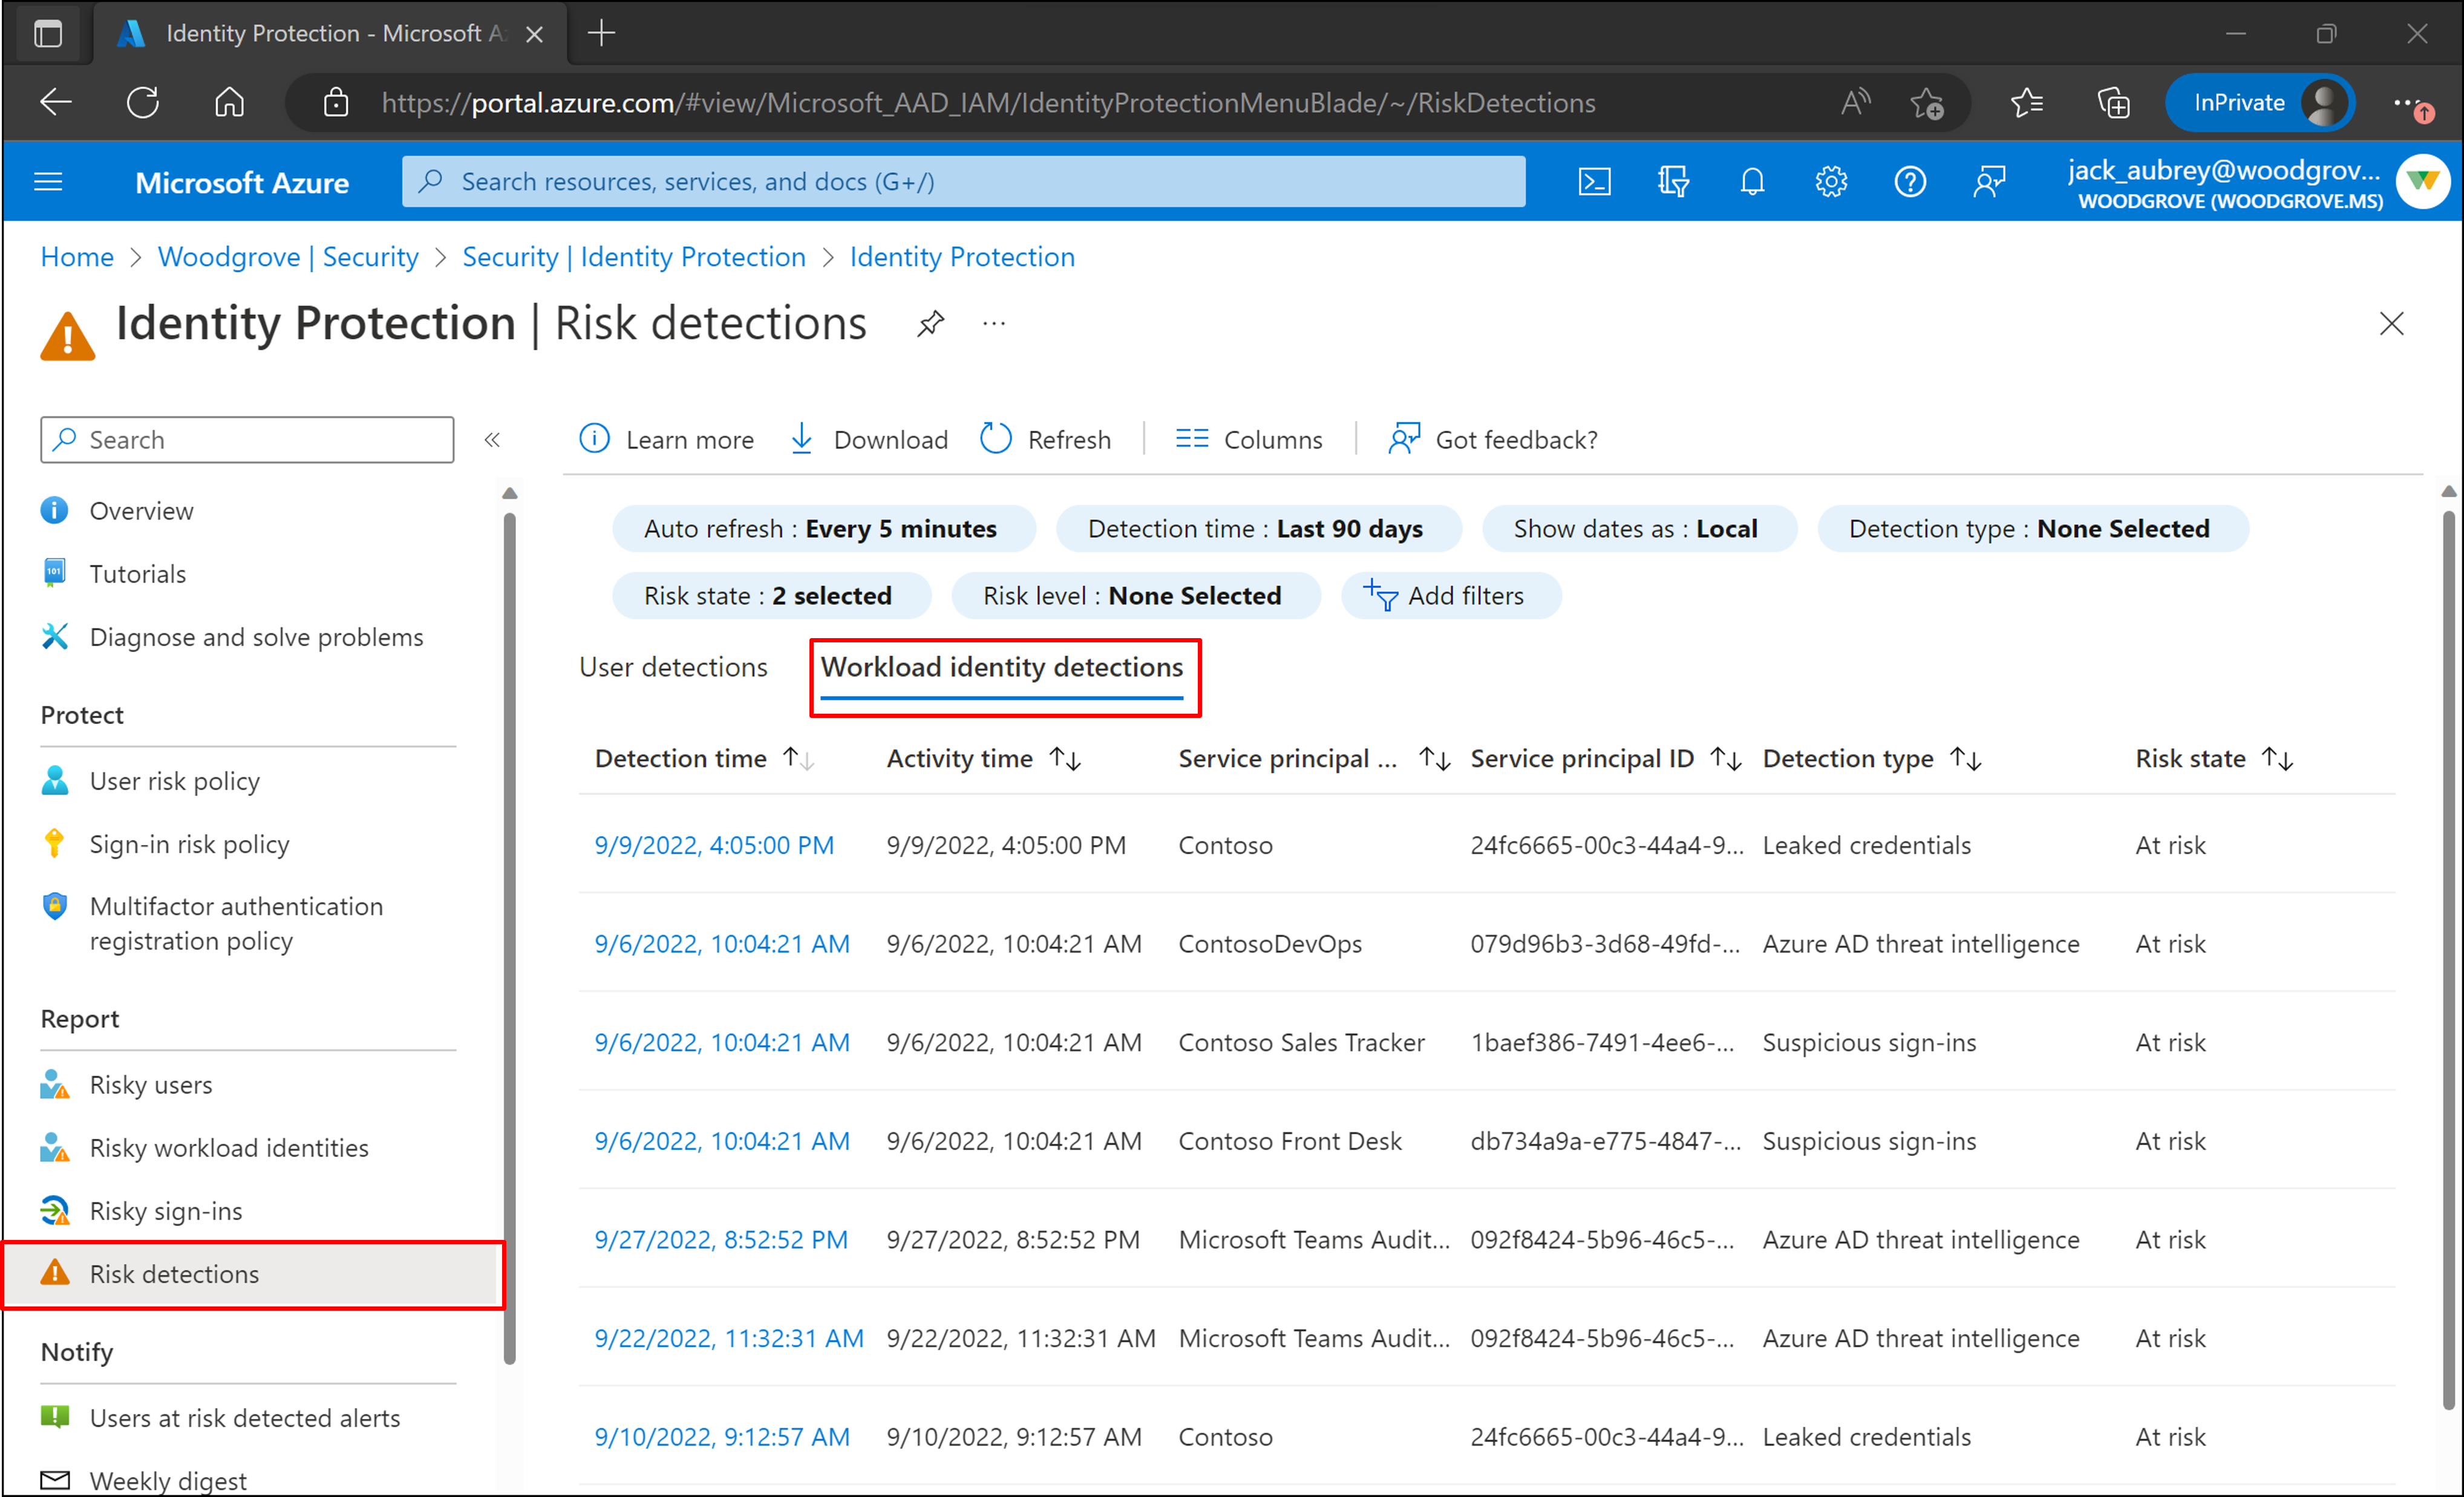
Task: Open the Help question mark icon
Action: click(x=1910, y=182)
